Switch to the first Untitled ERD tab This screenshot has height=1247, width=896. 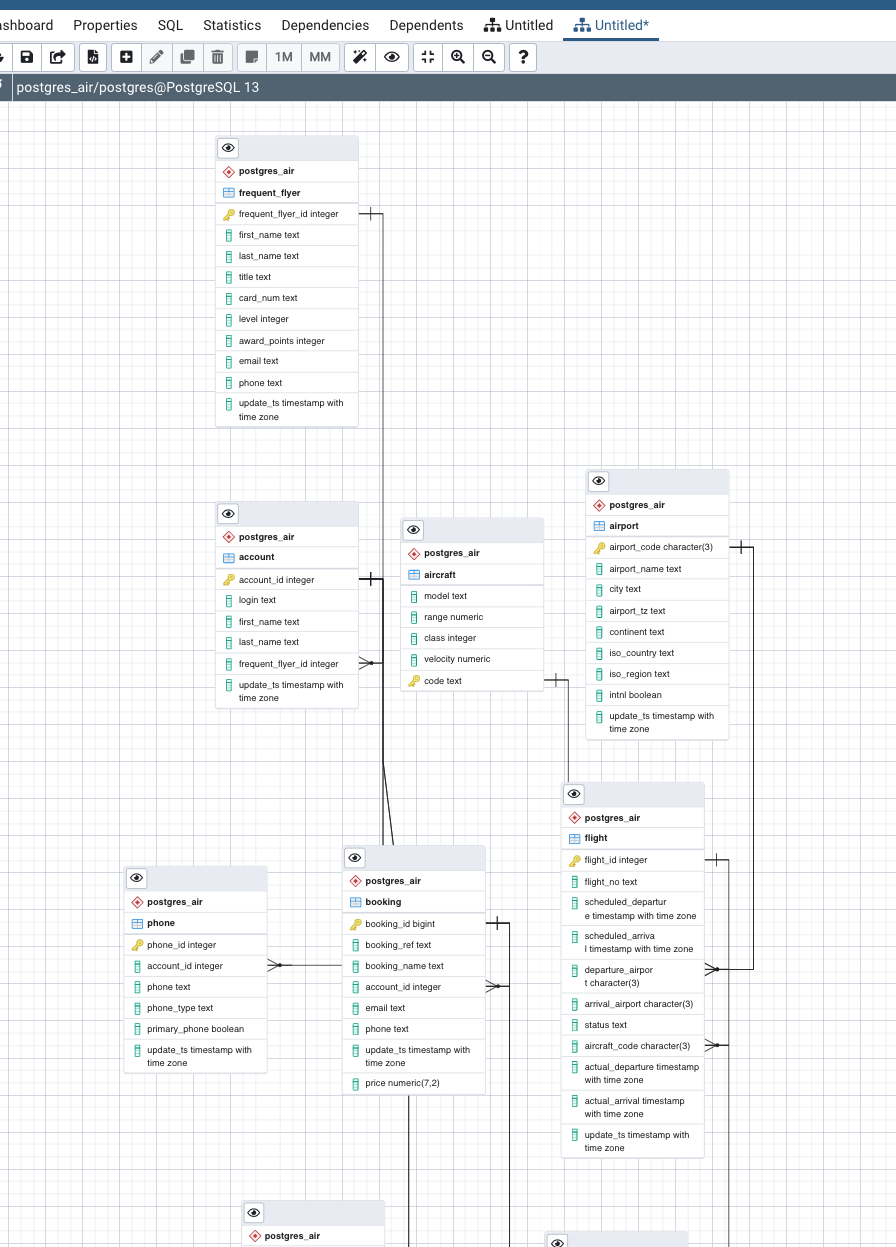click(x=518, y=25)
